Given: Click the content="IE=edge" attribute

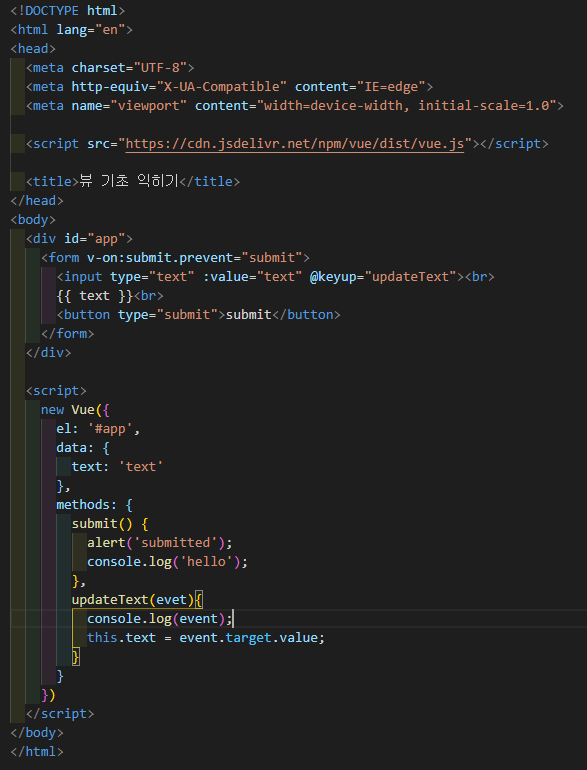Looking at the screenshot, I should (x=360, y=86).
